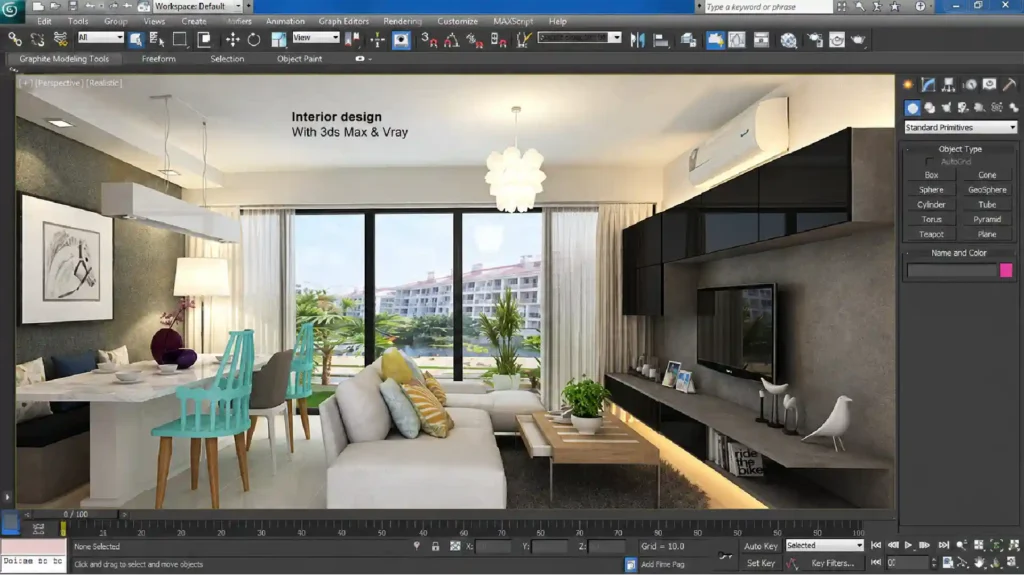Click the Teapot object button
This screenshot has height=576, width=1024.
pyautogui.click(x=931, y=234)
